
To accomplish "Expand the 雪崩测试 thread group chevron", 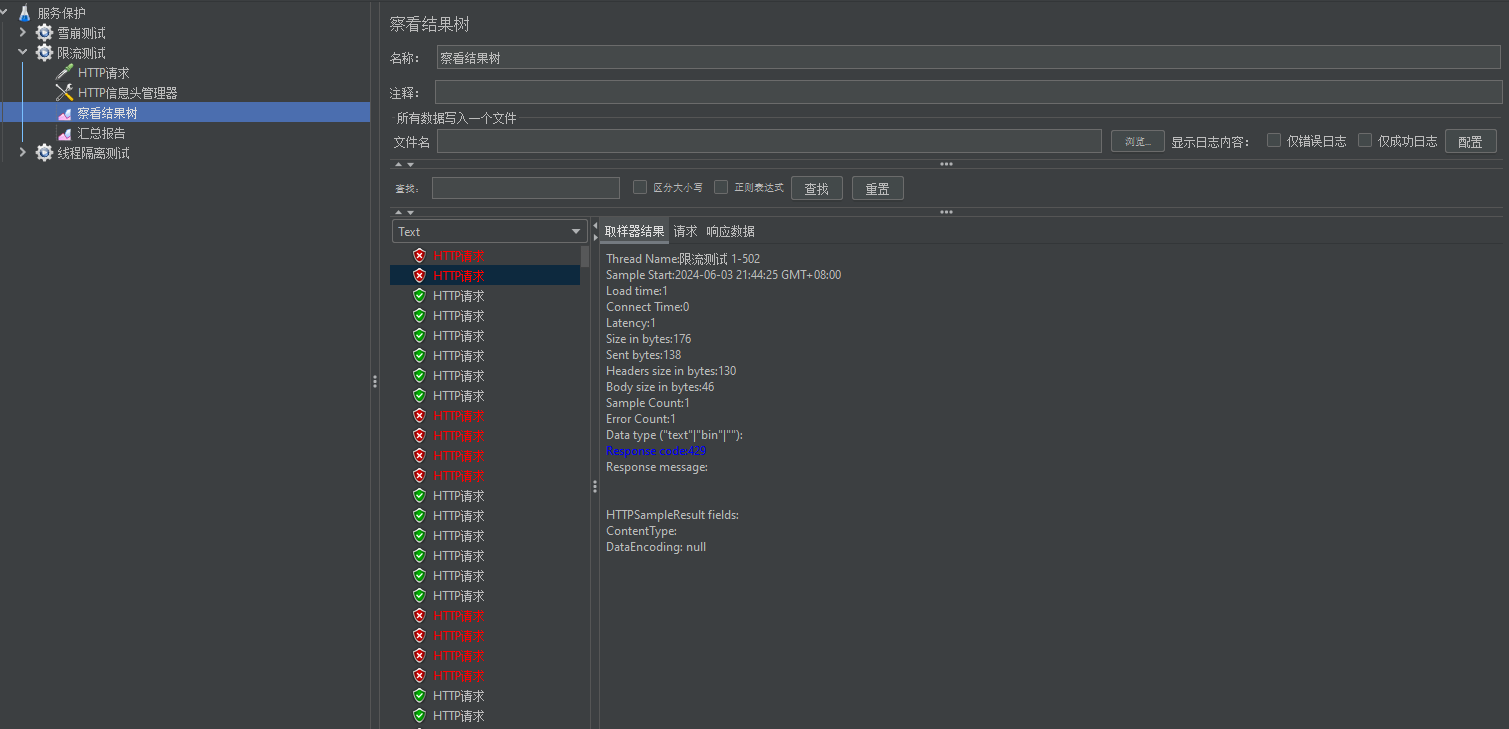I will tap(23, 33).
